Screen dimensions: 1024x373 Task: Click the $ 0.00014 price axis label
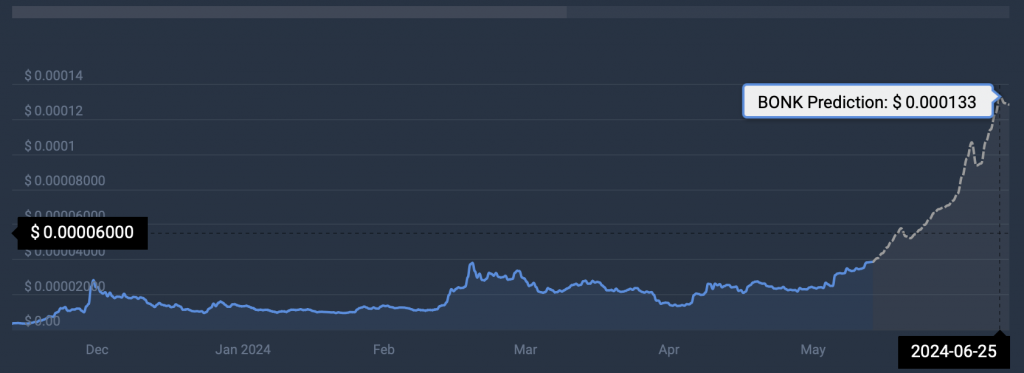point(54,76)
